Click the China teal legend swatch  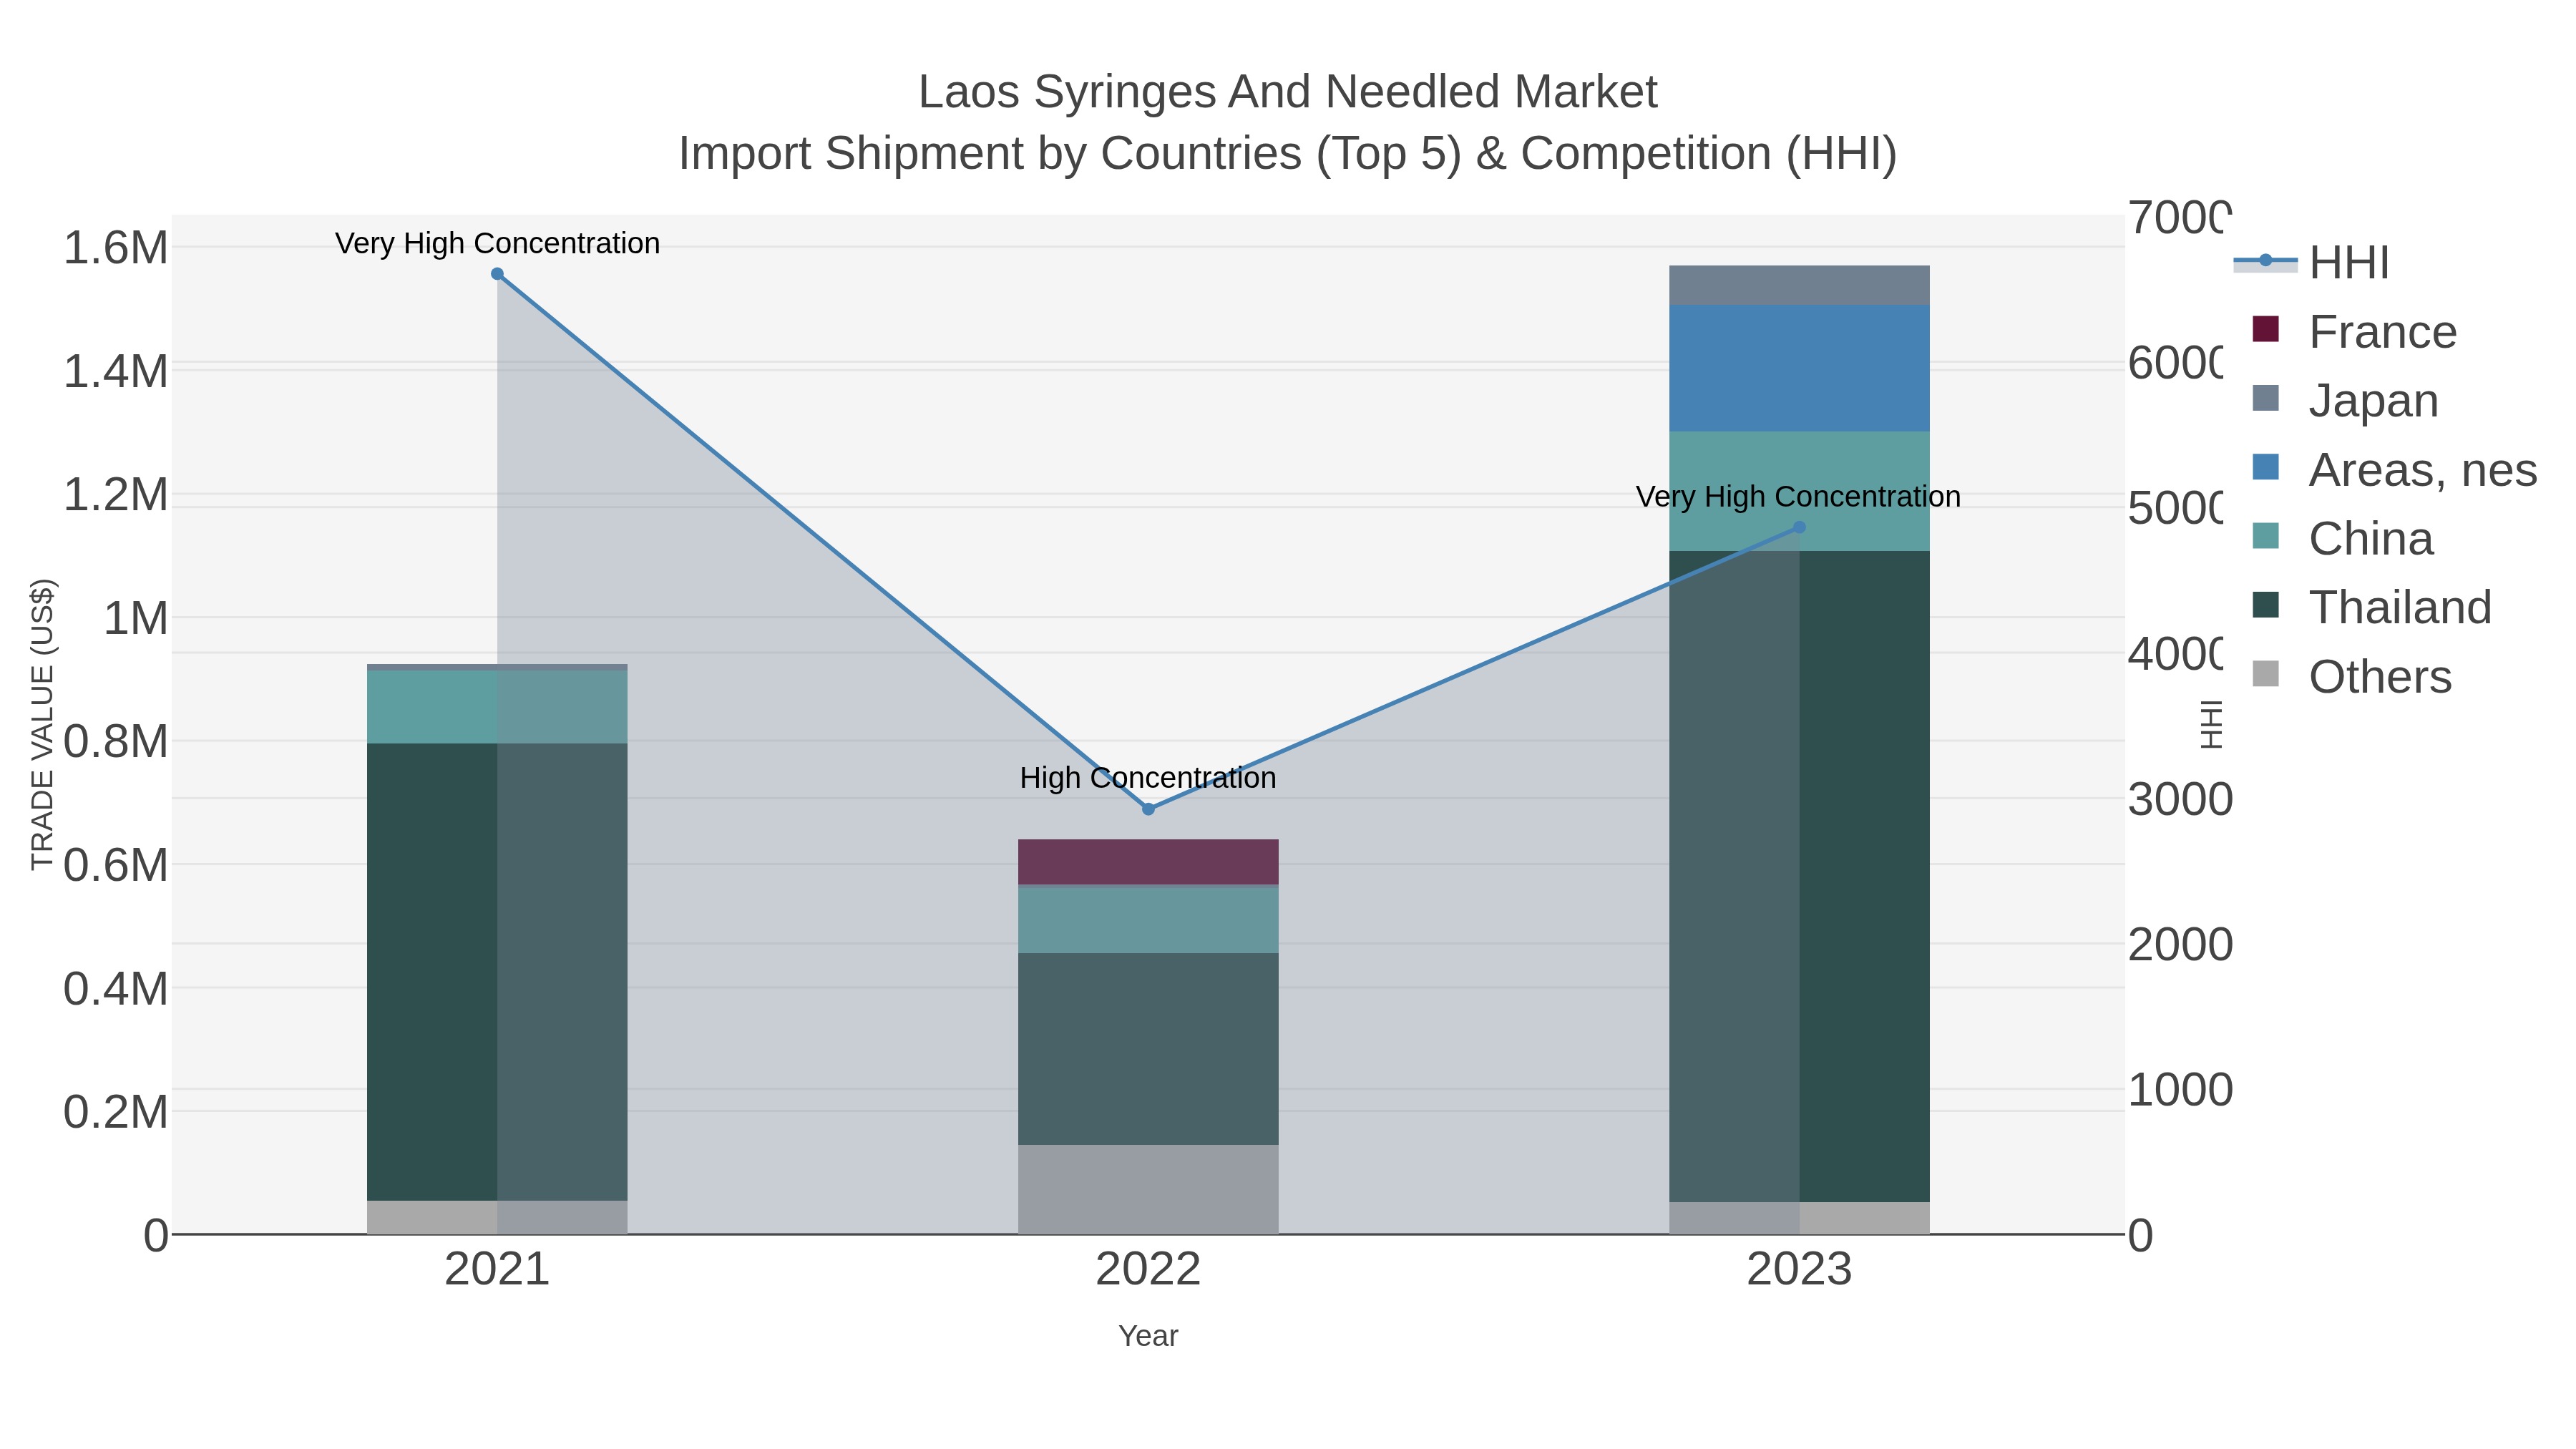[2266, 536]
